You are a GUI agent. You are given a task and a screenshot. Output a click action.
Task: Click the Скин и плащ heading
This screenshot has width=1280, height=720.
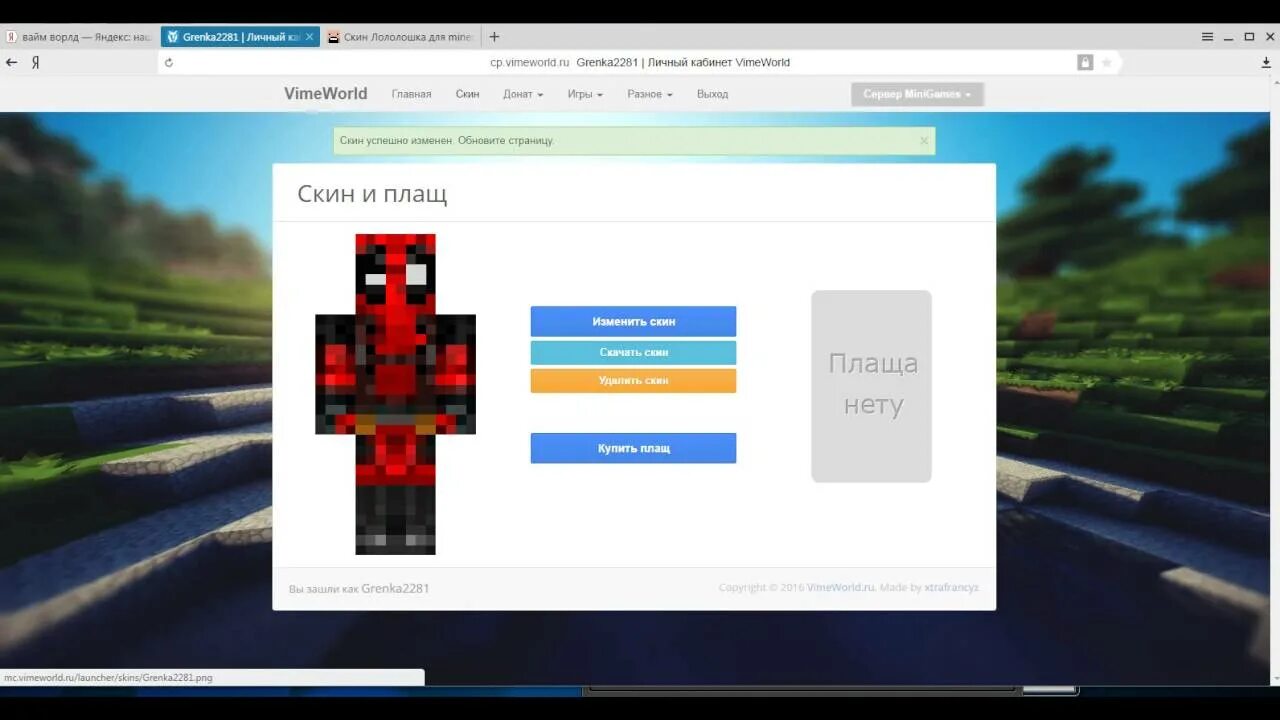[x=372, y=194]
